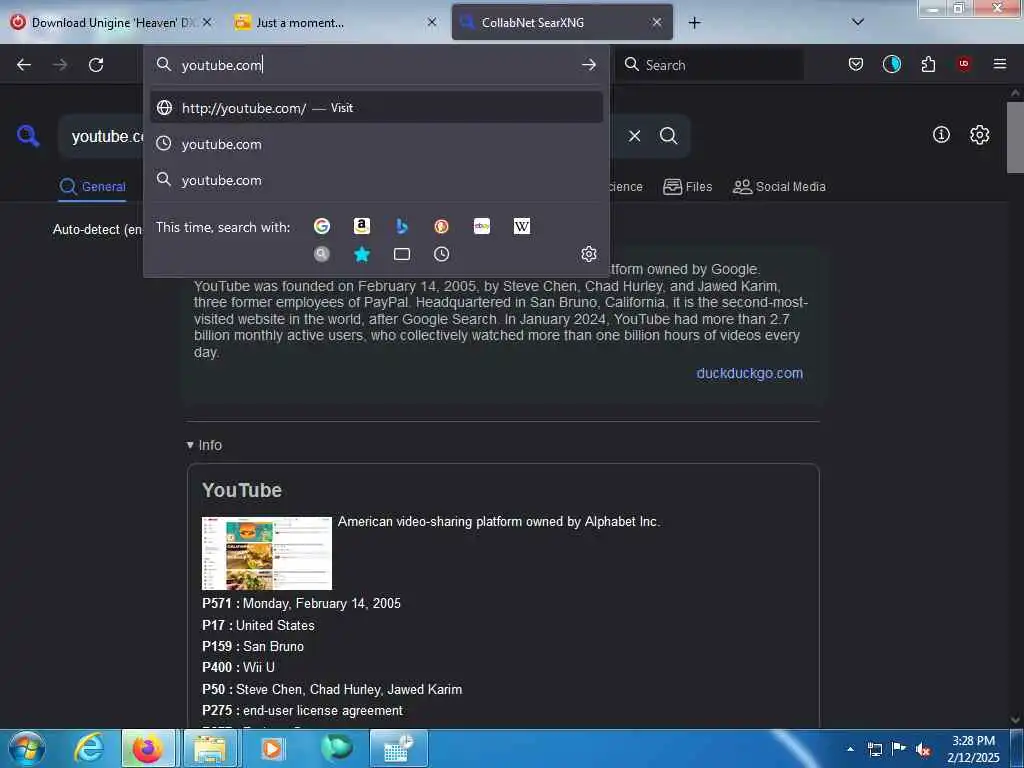Open the SearXNG about info icon
The image size is (1024, 768).
[941, 135]
